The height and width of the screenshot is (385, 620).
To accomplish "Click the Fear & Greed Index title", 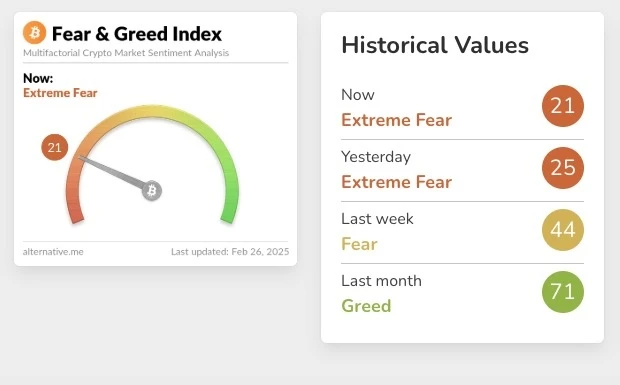I will [137, 34].
